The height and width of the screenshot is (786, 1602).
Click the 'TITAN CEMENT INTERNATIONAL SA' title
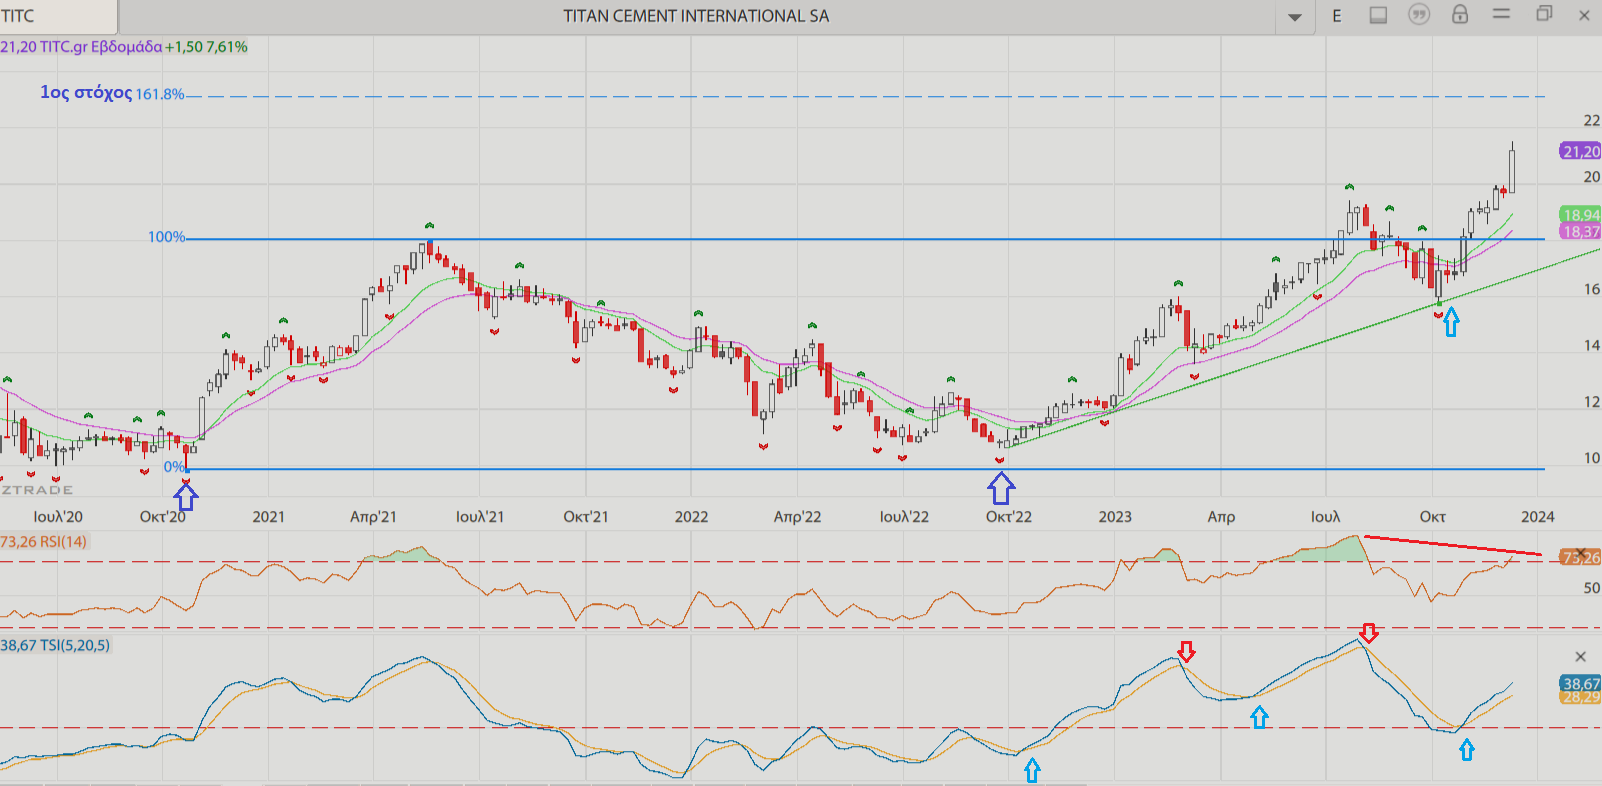(696, 16)
